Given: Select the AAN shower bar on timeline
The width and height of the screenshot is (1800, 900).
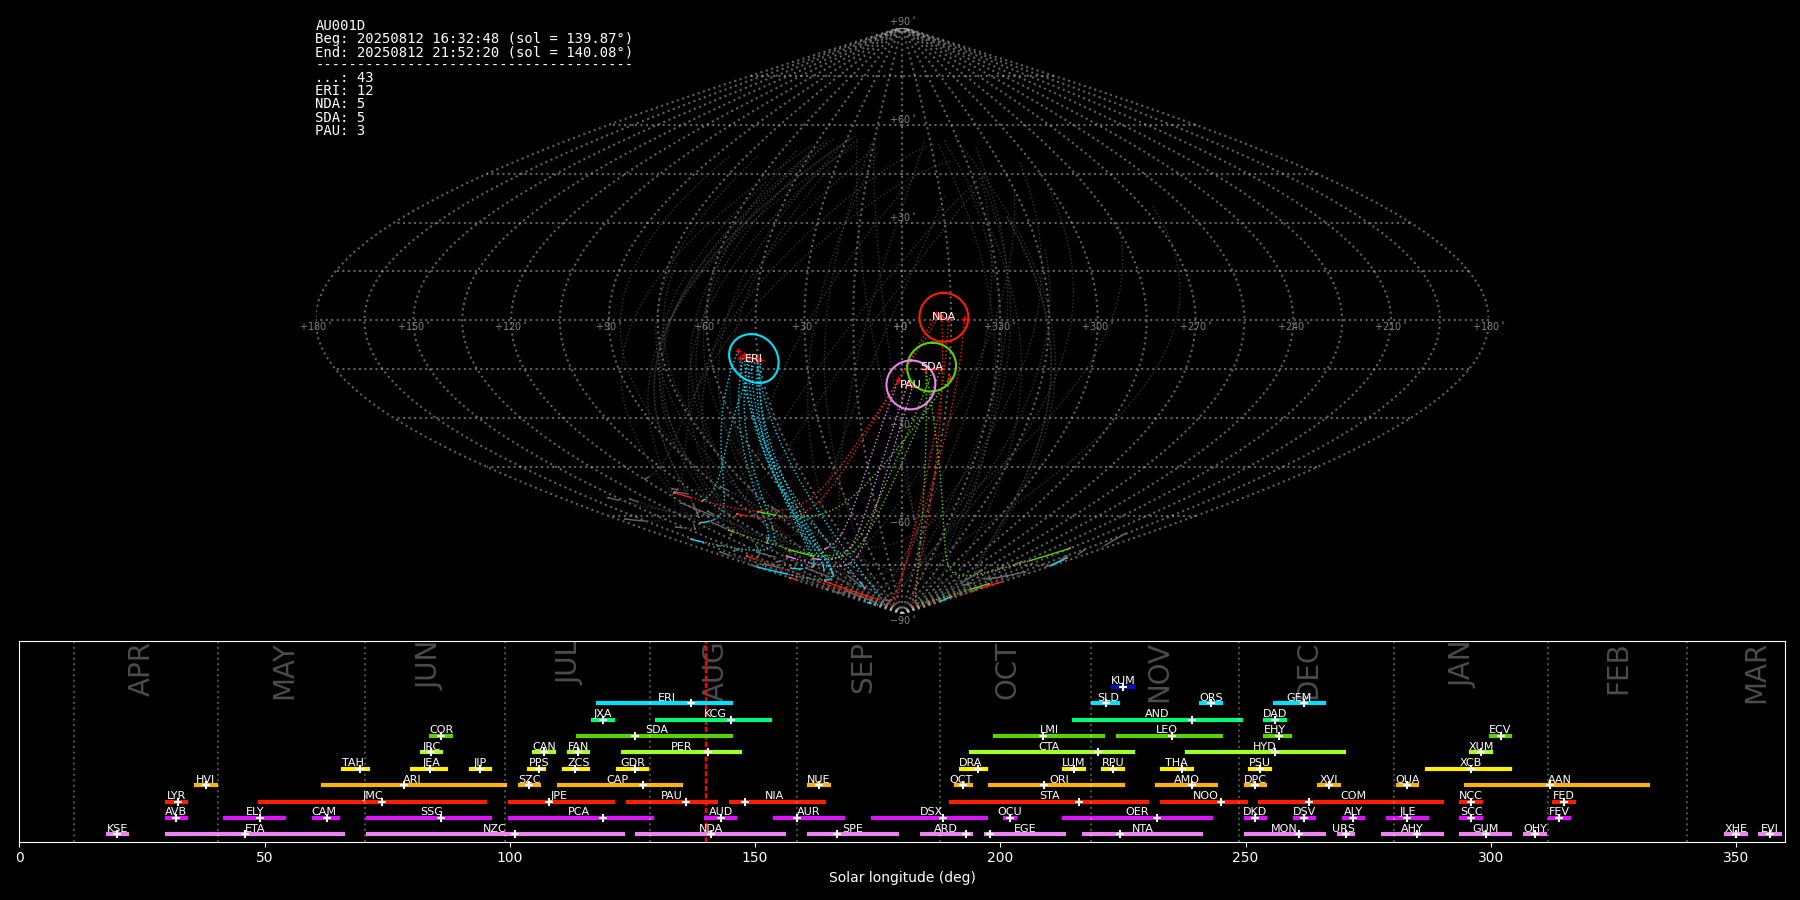Looking at the screenshot, I should point(1557,785).
